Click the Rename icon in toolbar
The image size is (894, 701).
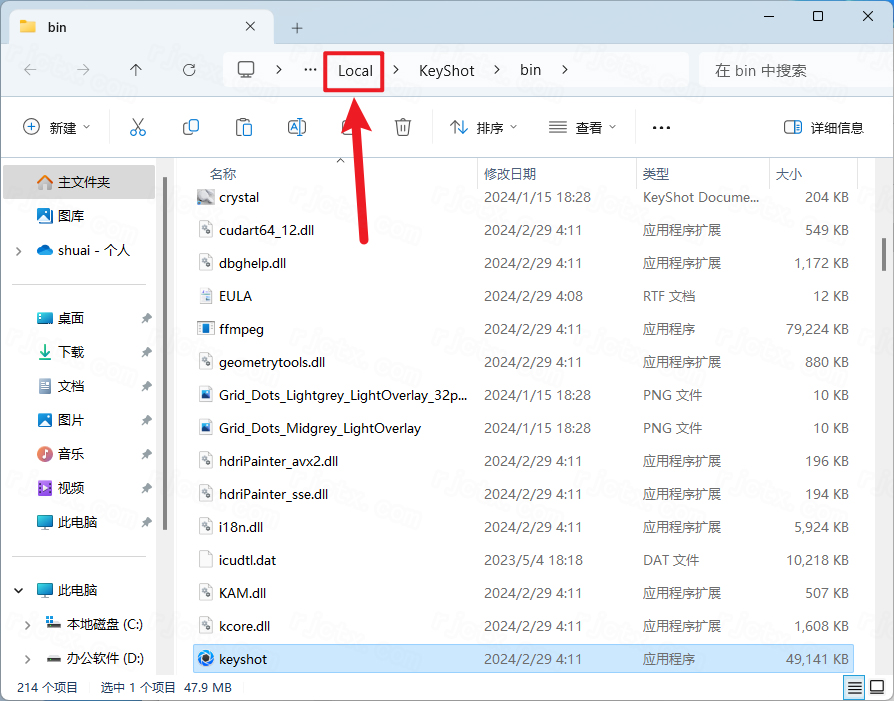tap(296, 127)
